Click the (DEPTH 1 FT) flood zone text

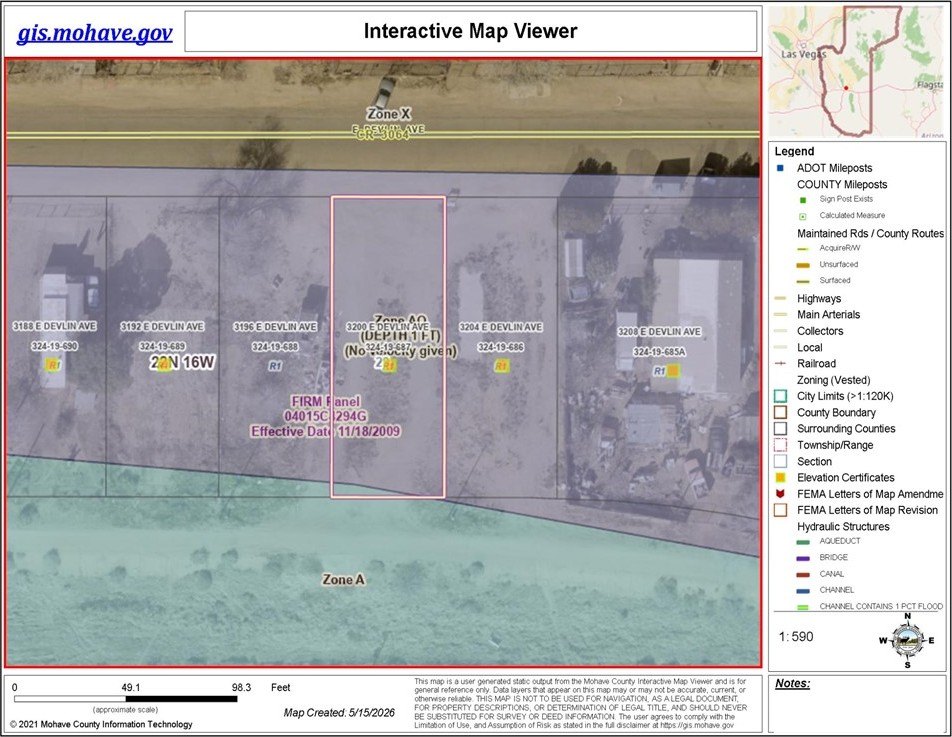pos(401,336)
